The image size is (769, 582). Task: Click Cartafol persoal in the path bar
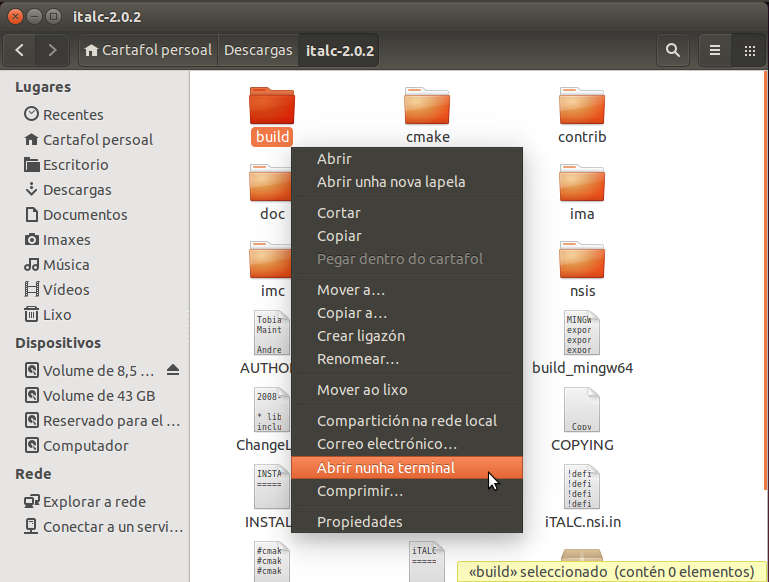pos(148,50)
